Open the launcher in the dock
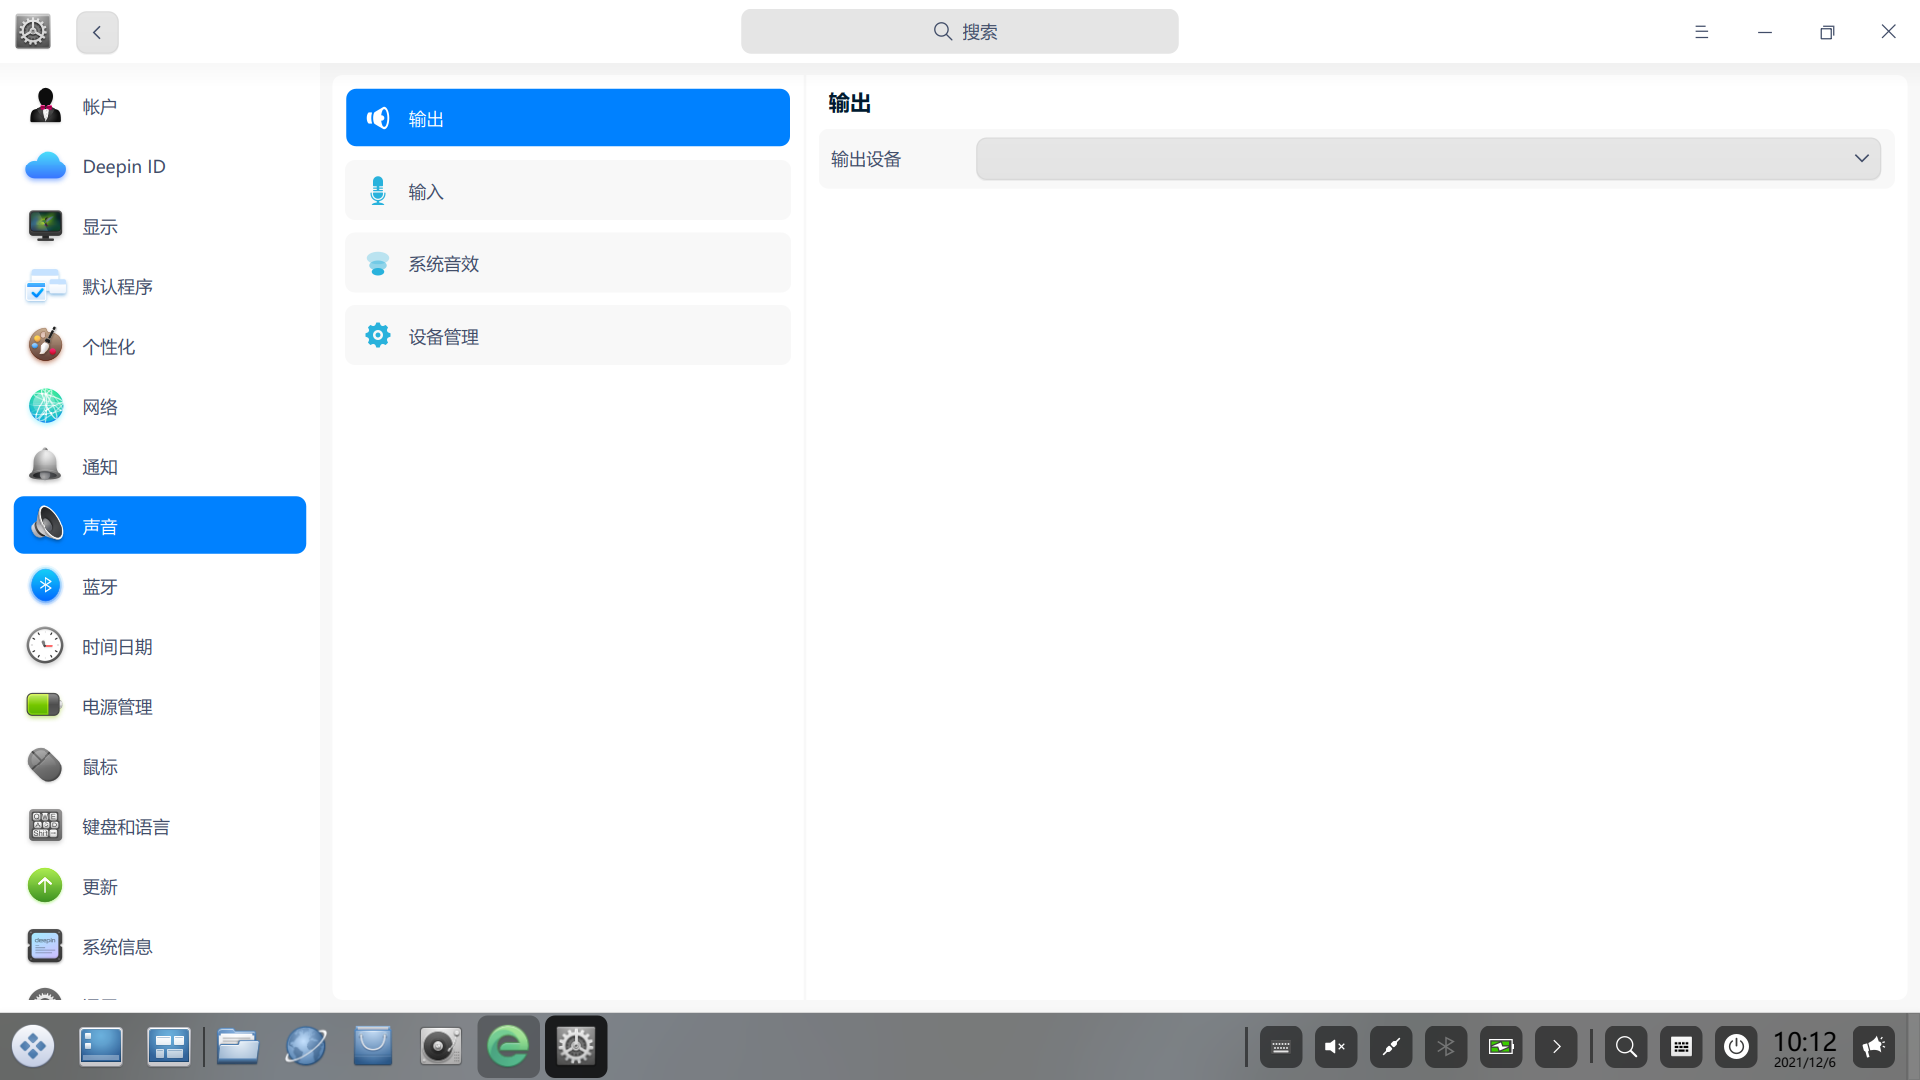1920x1080 pixels. pos(33,1047)
